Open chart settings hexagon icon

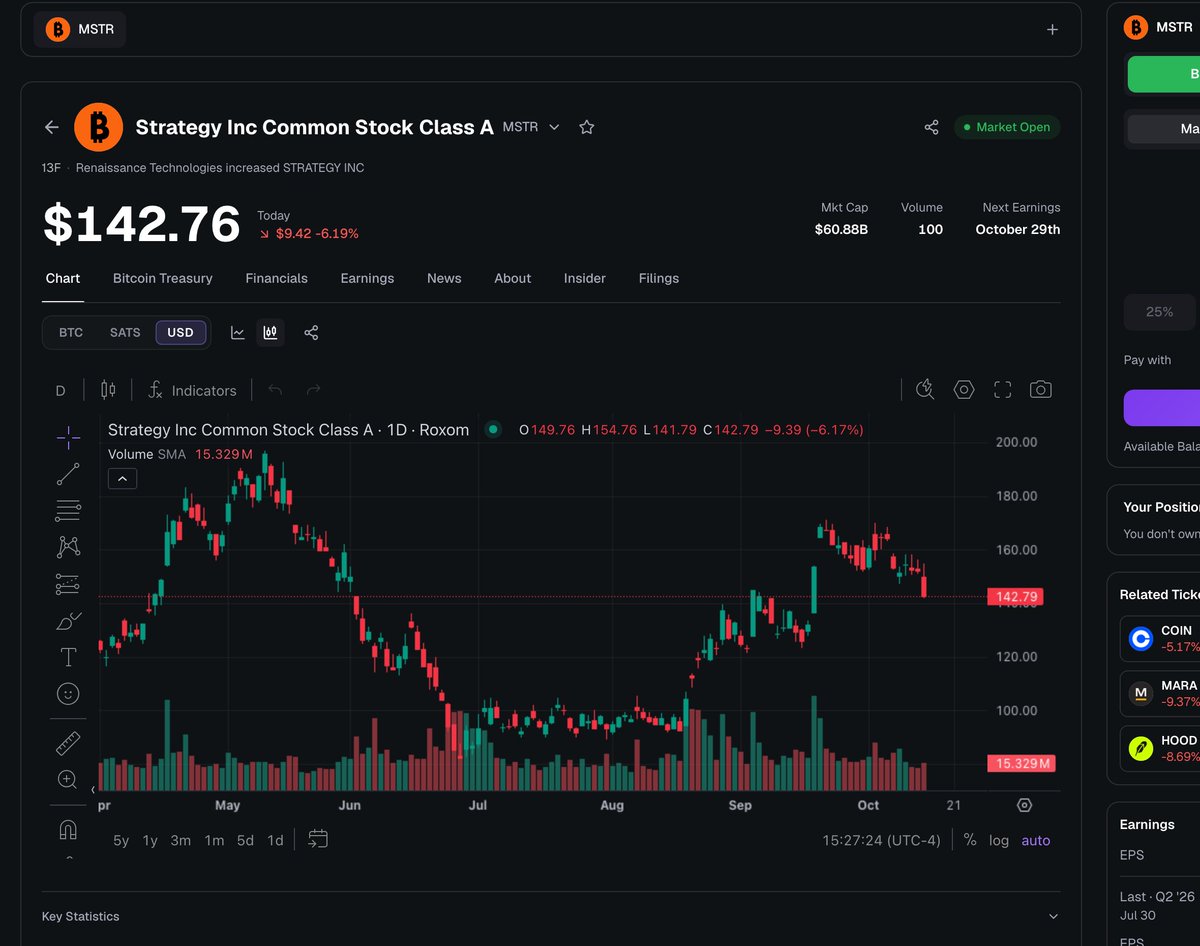[x=964, y=390]
